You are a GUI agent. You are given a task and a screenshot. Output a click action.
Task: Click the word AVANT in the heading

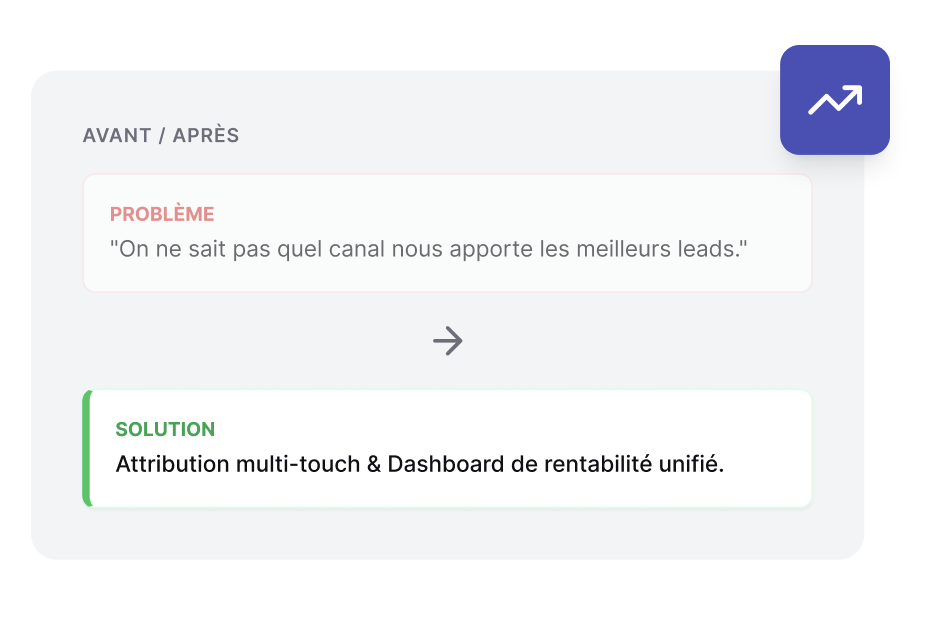115,135
